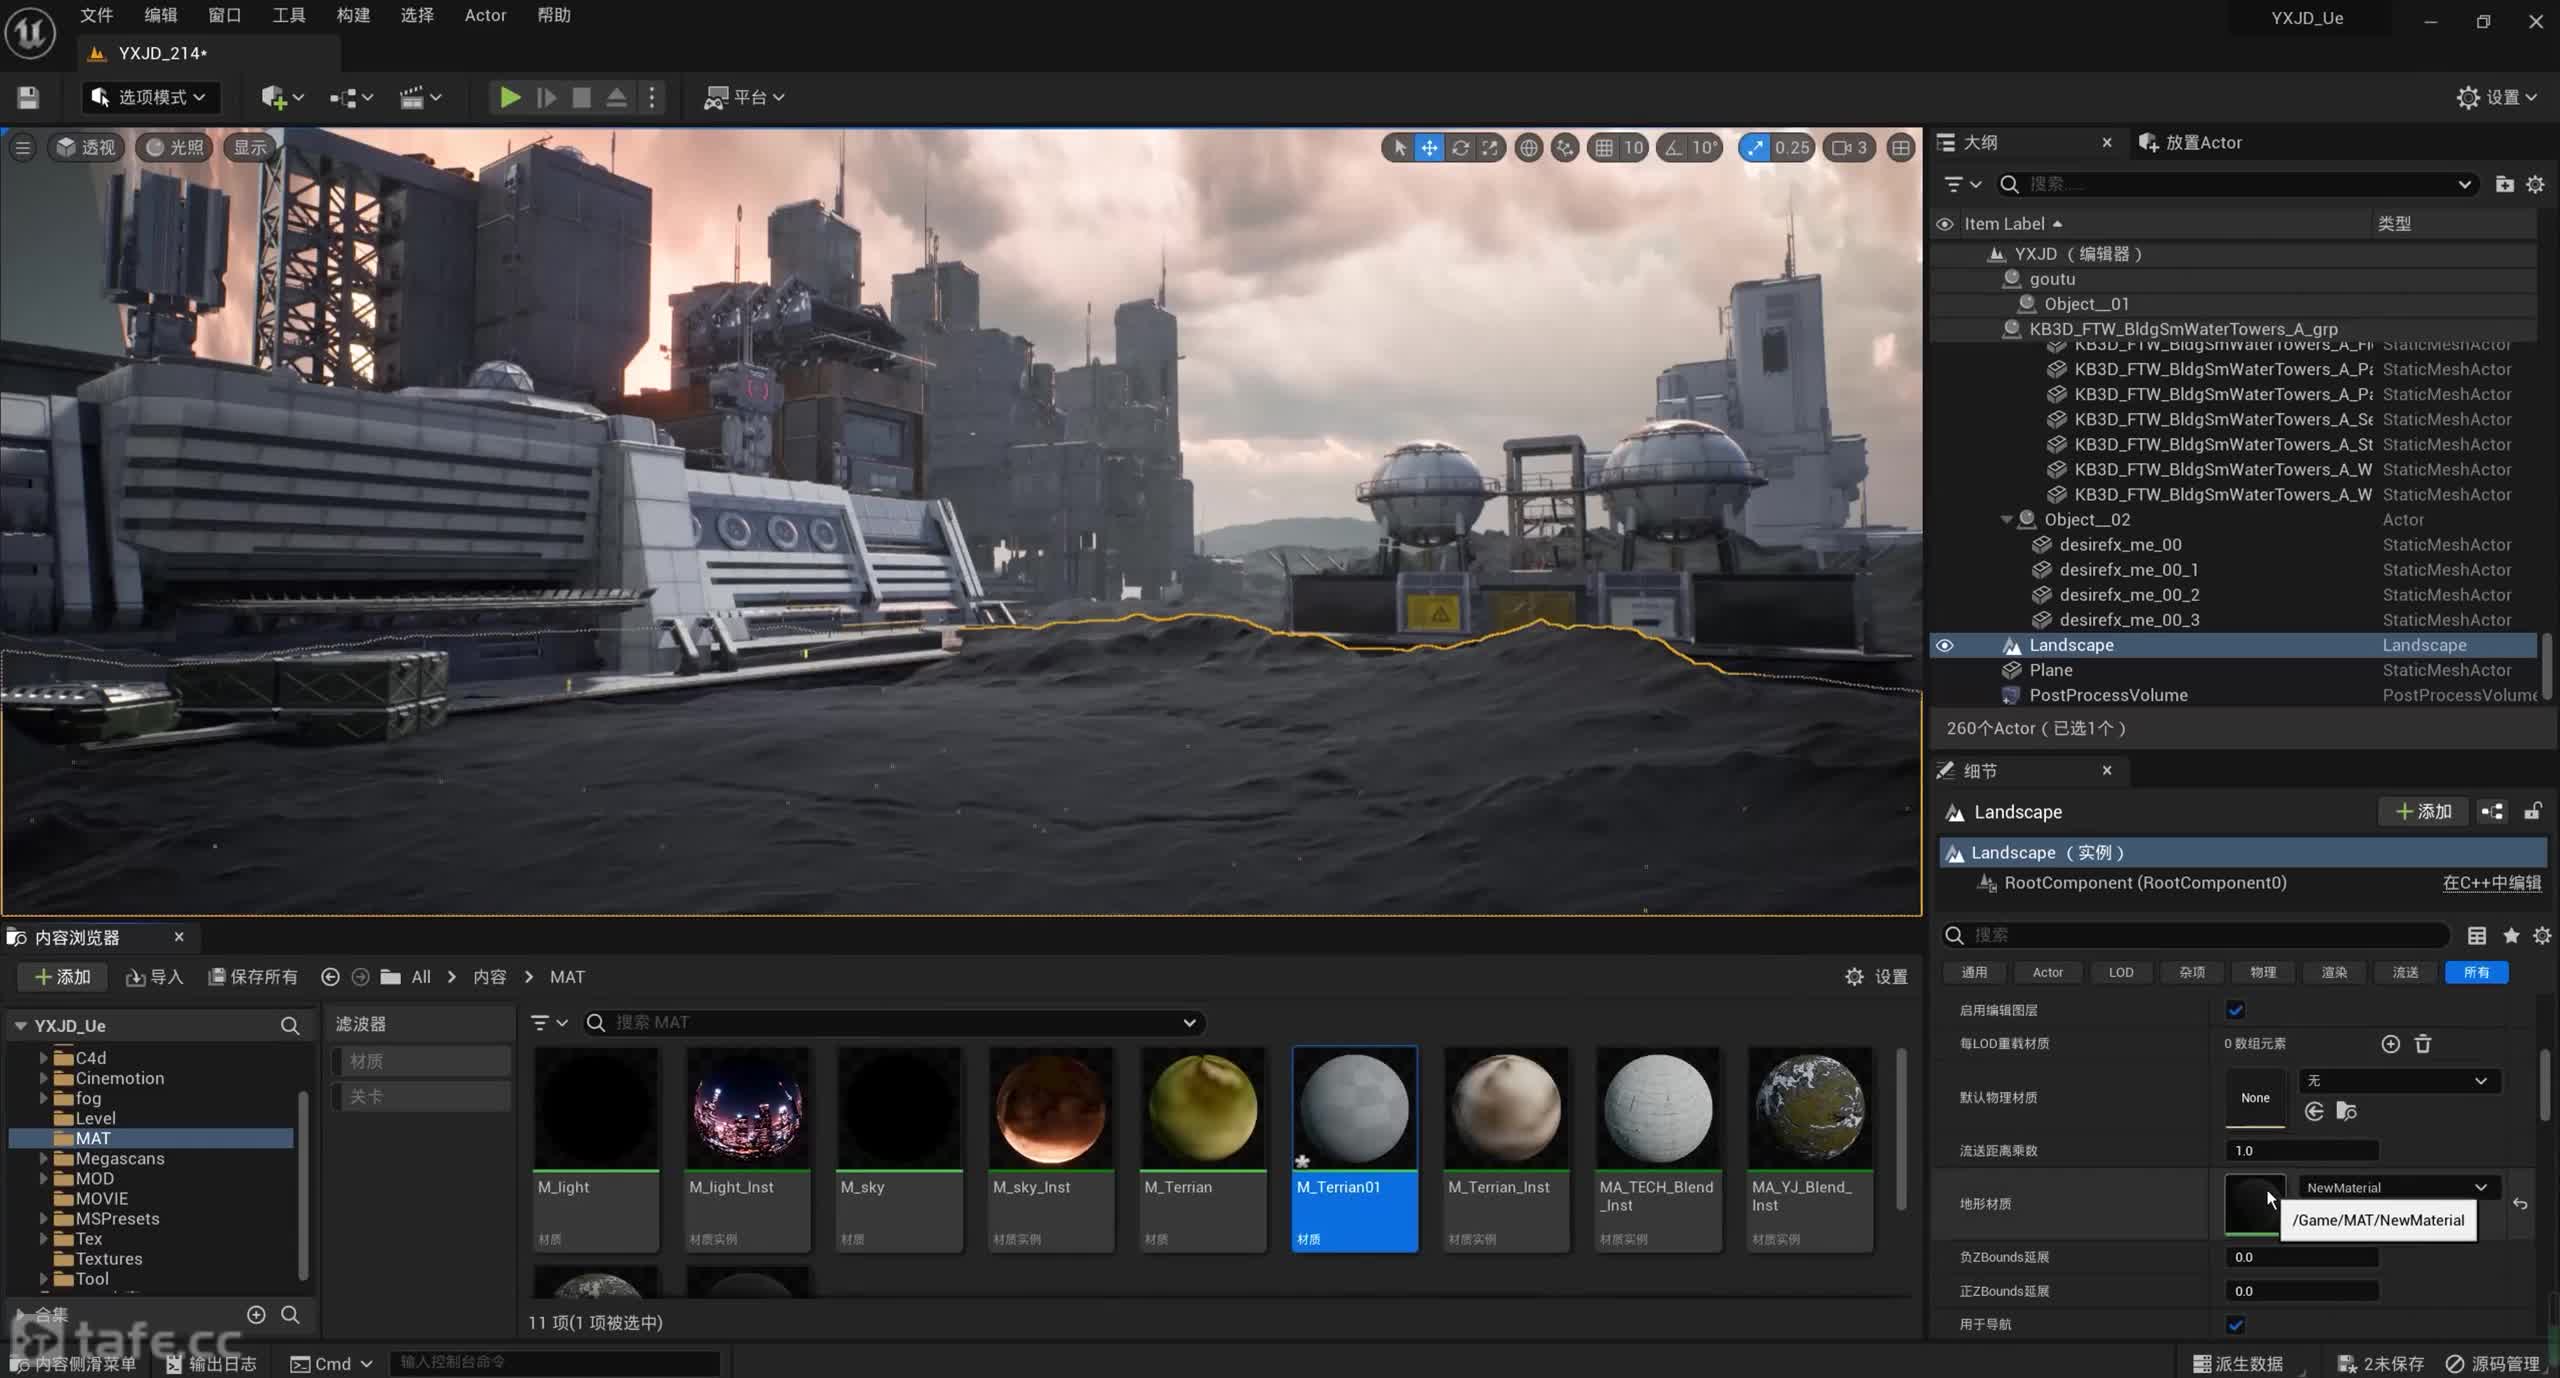The height and width of the screenshot is (1378, 2560).
Task: Show favorites star icon in Details
Action: (2511, 935)
